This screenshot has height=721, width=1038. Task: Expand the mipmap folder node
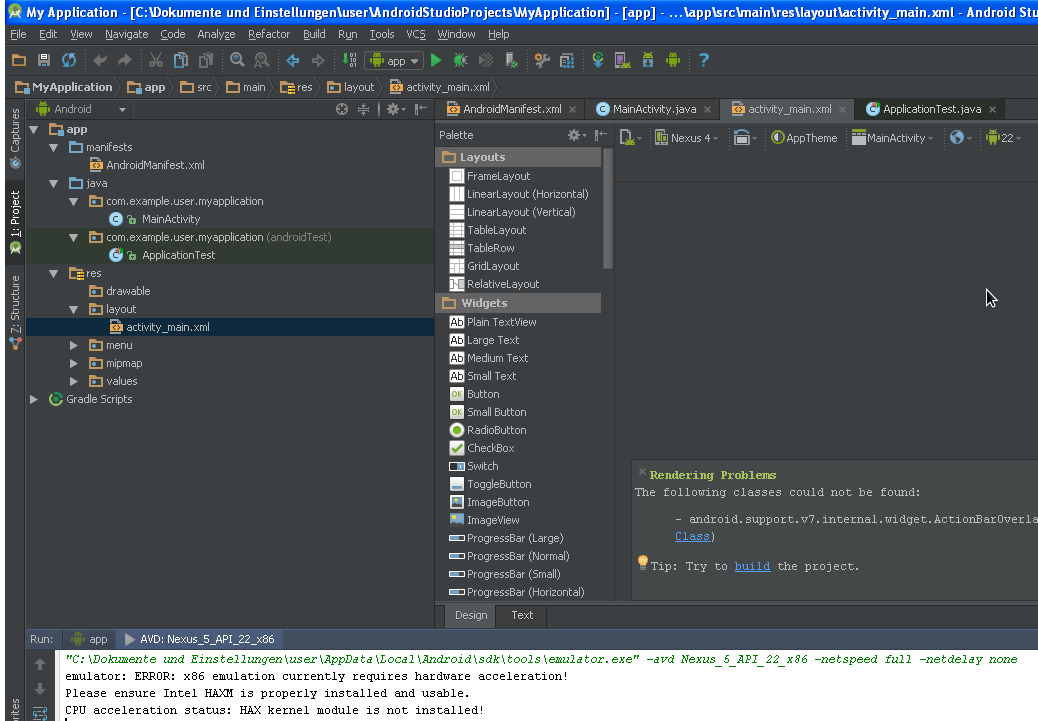(73, 363)
